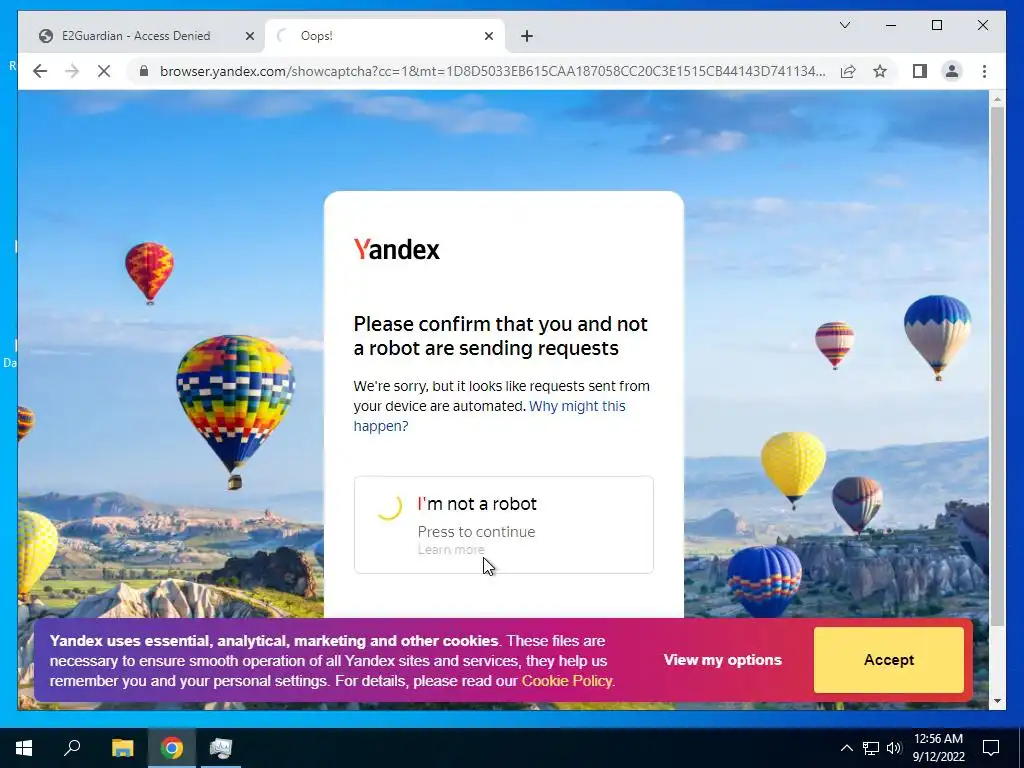Open the browser side panel

[x=920, y=71]
